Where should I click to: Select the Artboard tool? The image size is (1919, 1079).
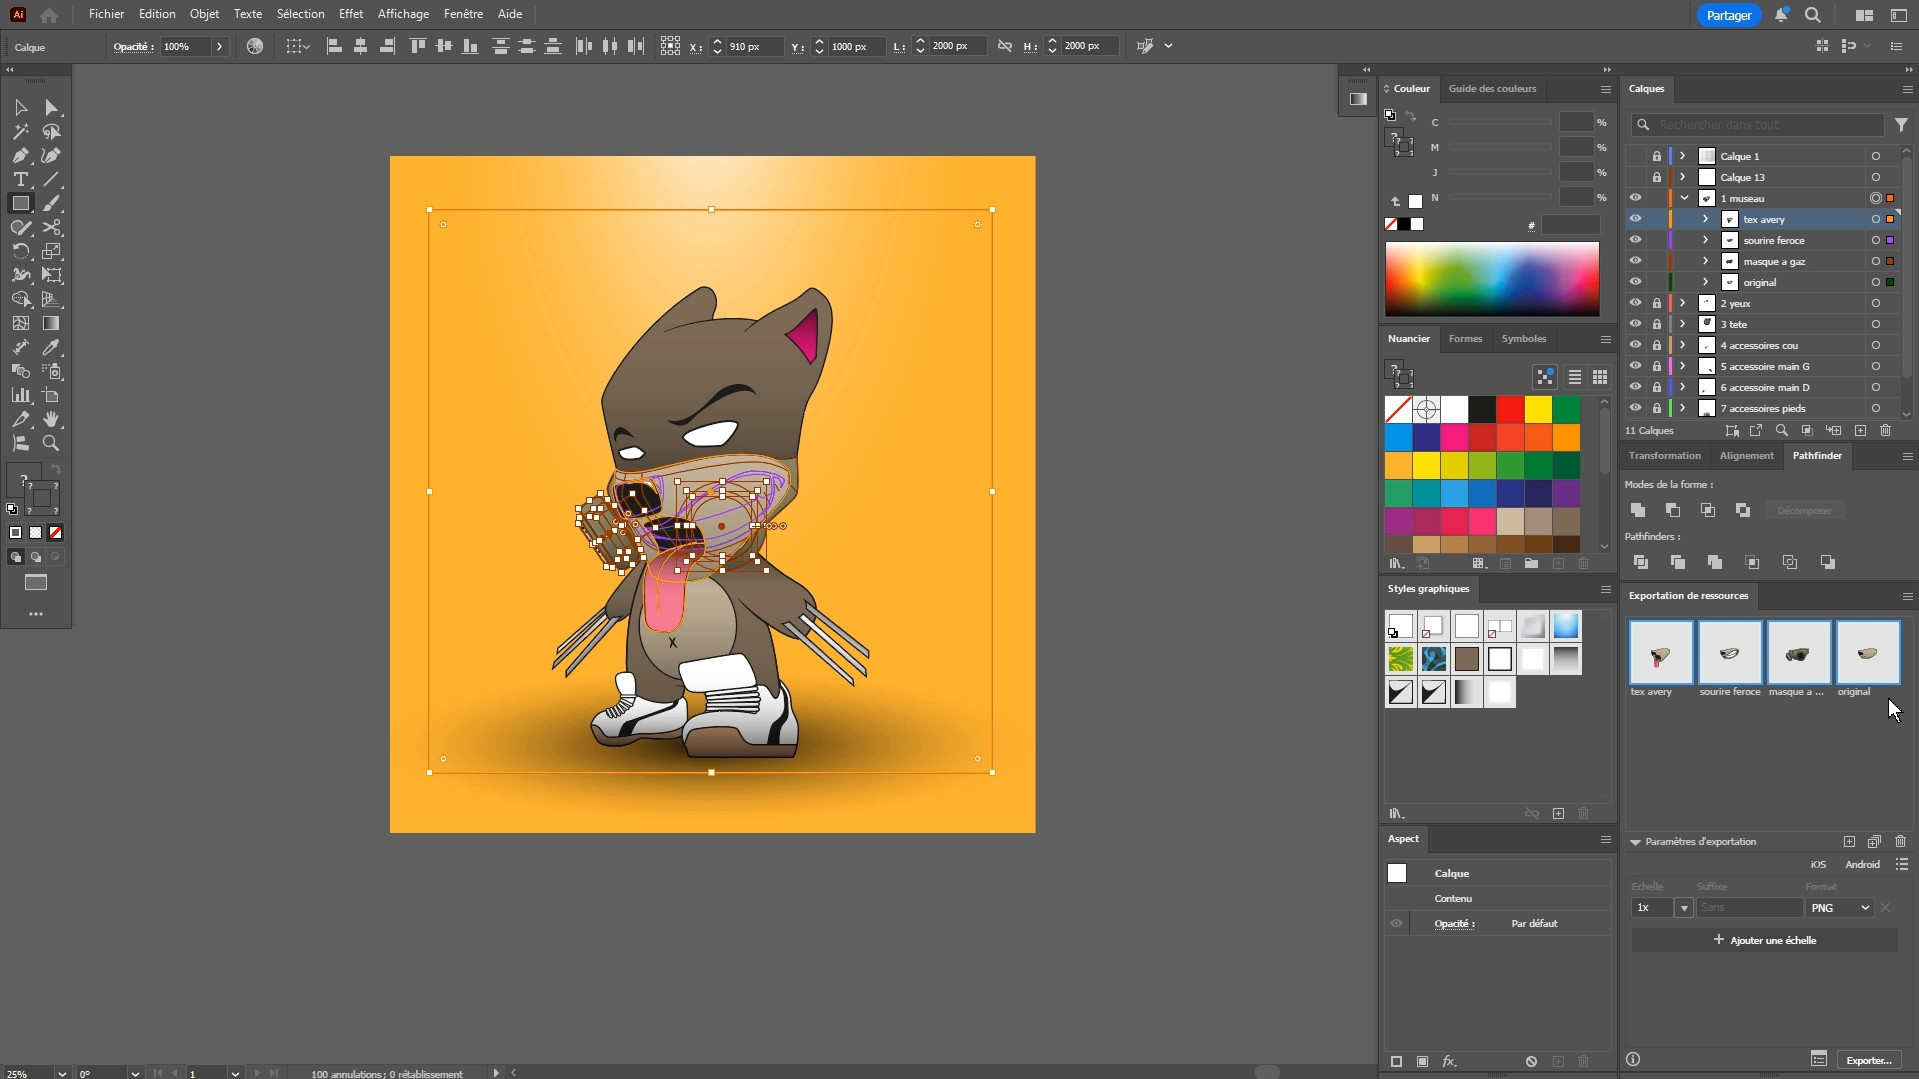[x=52, y=395]
